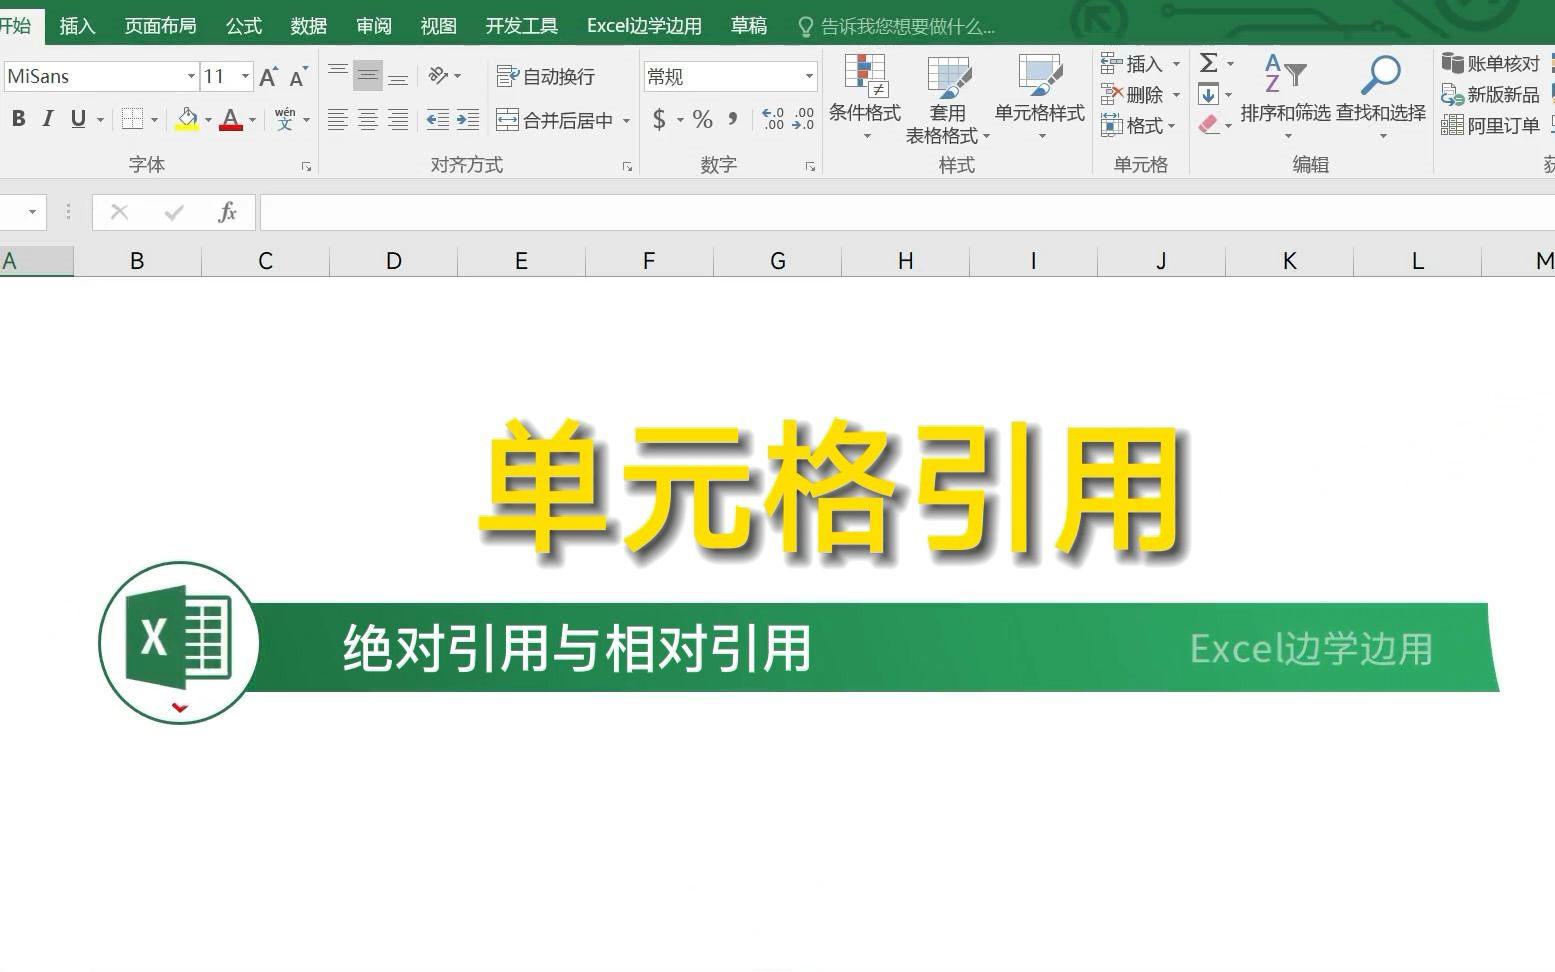The image size is (1555, 972).
Task: Open the AutoSum Σ function
Action: click(1207, 63)
